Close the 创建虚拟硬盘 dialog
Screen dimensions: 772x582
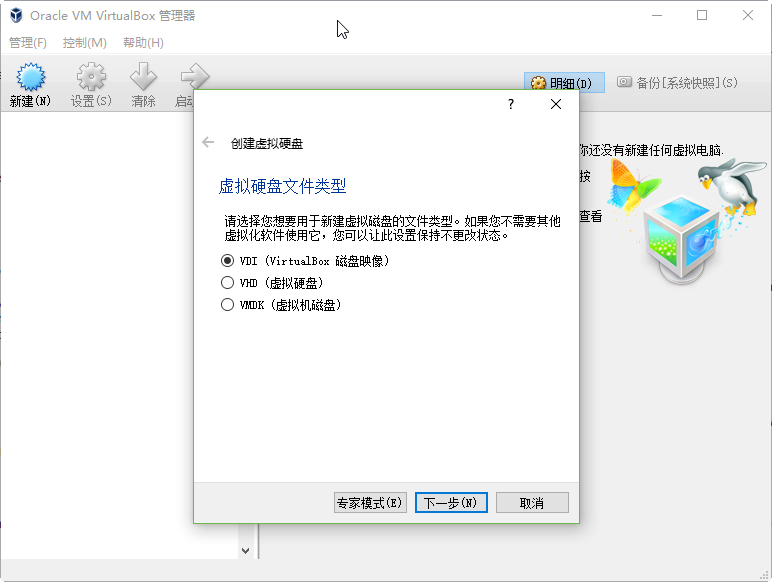556,104
